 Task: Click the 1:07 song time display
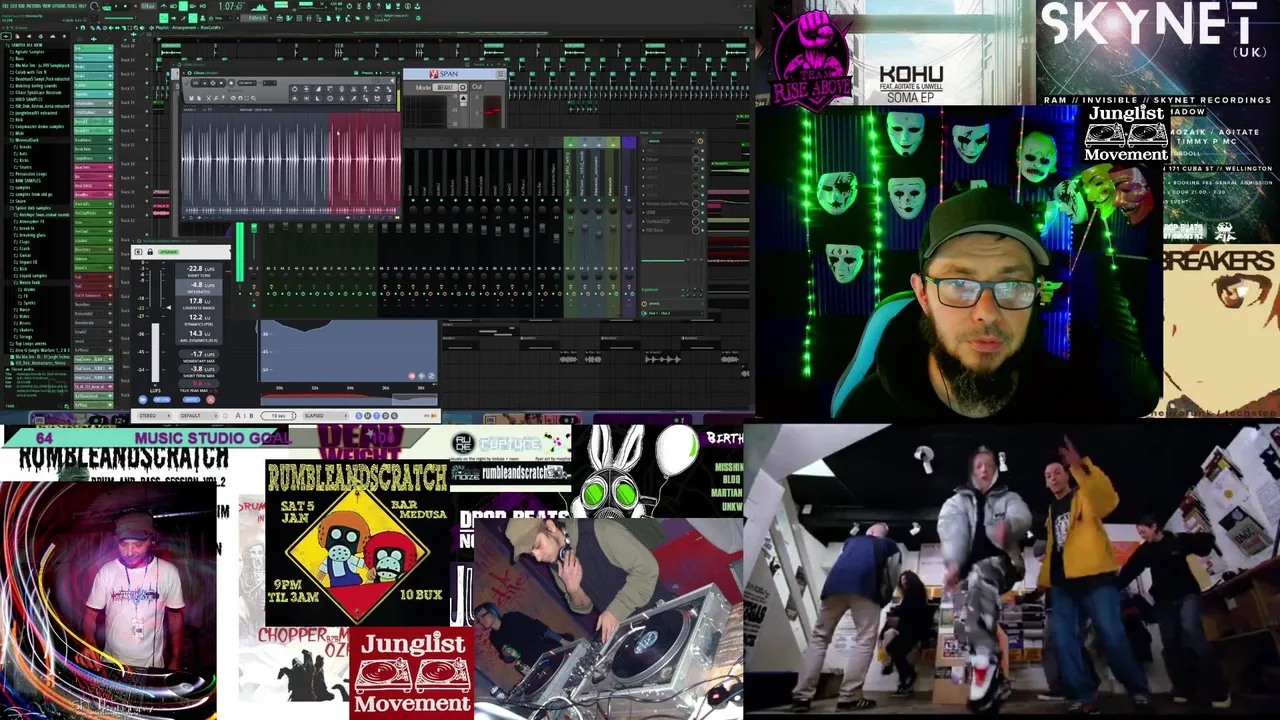coord(231,6)
